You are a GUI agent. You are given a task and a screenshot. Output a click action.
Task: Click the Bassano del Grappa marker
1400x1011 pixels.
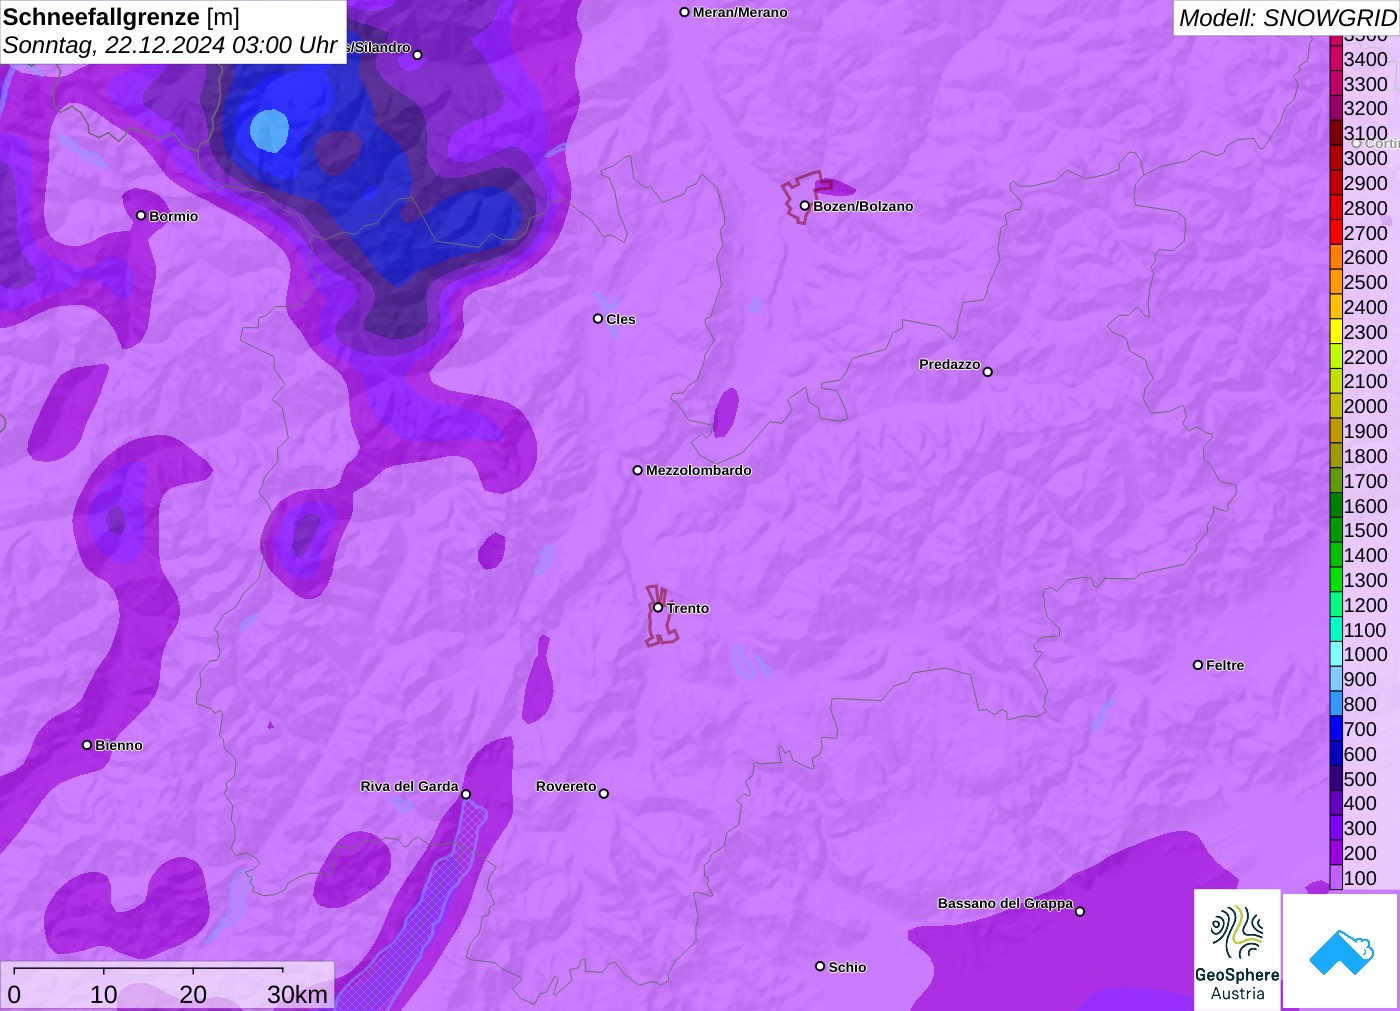tap(1080, 911)
